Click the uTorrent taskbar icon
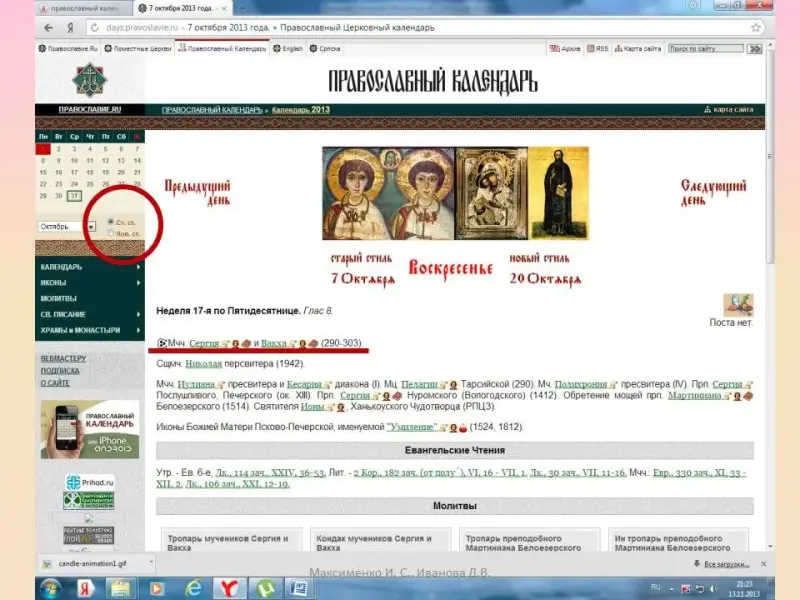This screenshot has height=600, width=800. pyautogui.click(x=264, y=587)
